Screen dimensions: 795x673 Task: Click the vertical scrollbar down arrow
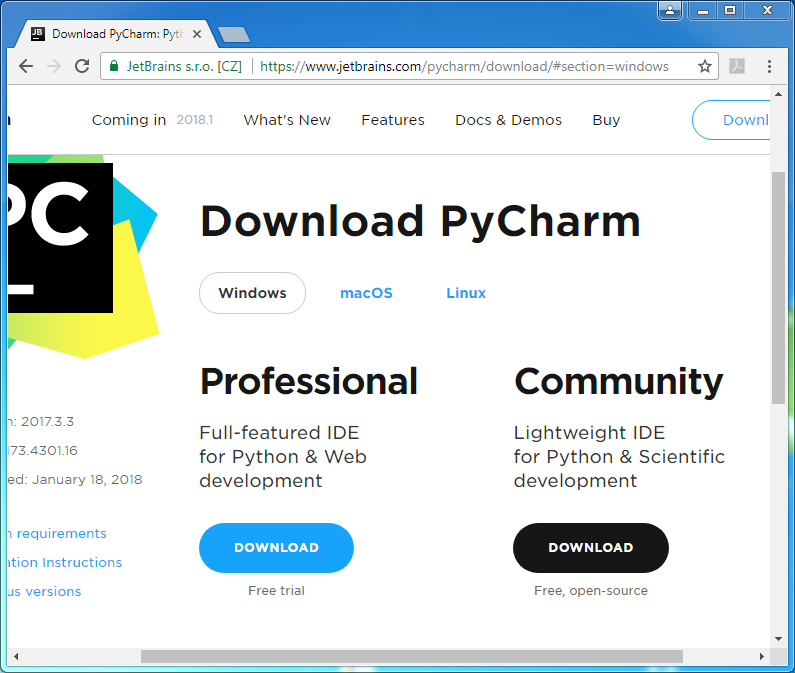778,639
